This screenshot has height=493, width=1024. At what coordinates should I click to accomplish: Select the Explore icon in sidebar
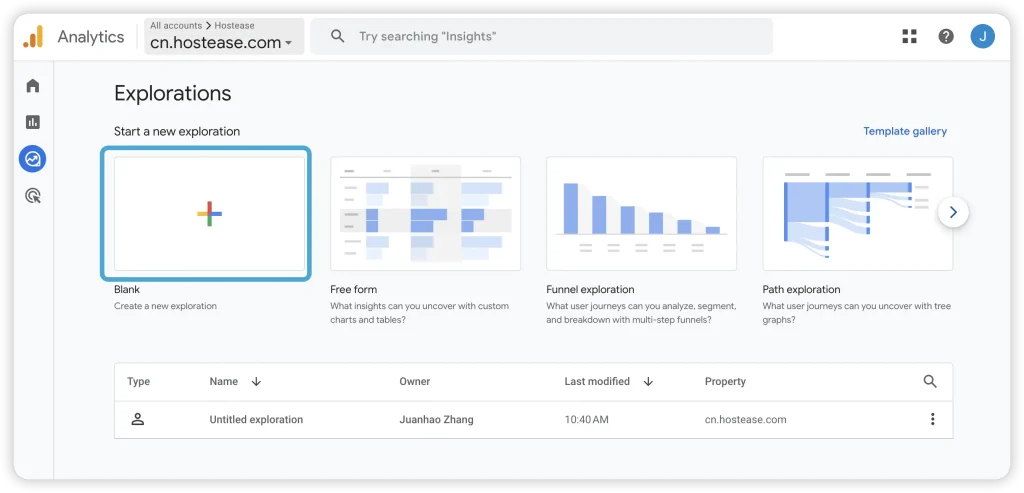(33, 159)
